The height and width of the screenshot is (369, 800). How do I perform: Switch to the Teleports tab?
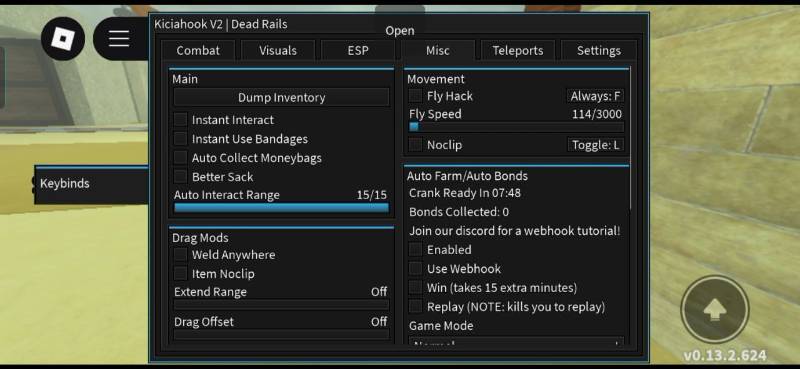click(x=518, y=51)
